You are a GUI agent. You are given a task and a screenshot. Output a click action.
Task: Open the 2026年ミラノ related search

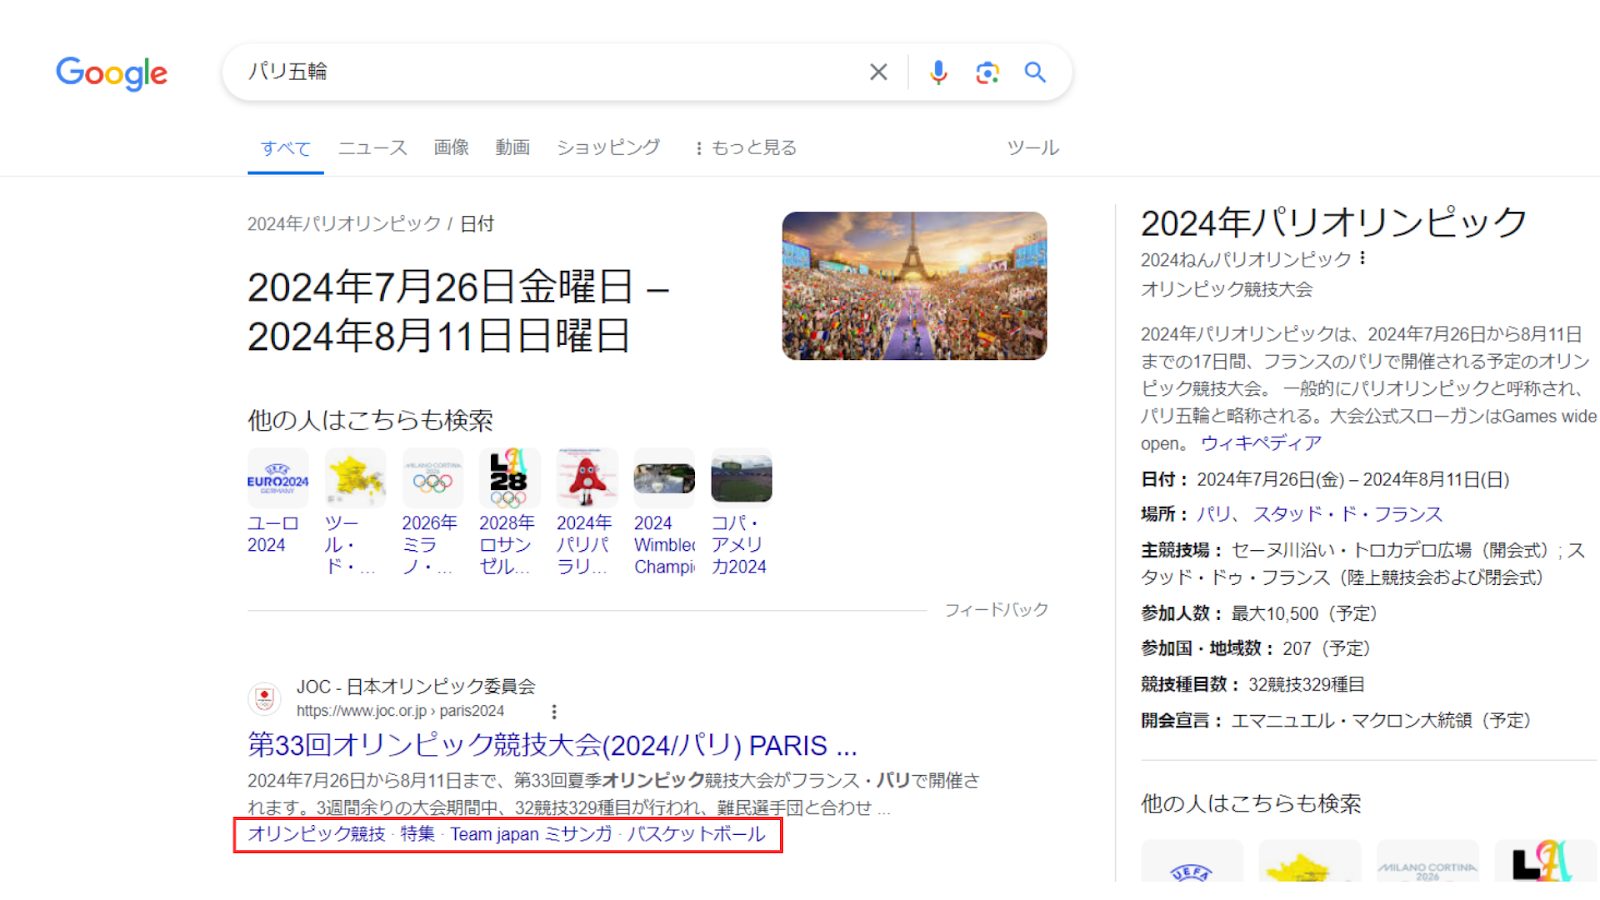coord(432,512)
